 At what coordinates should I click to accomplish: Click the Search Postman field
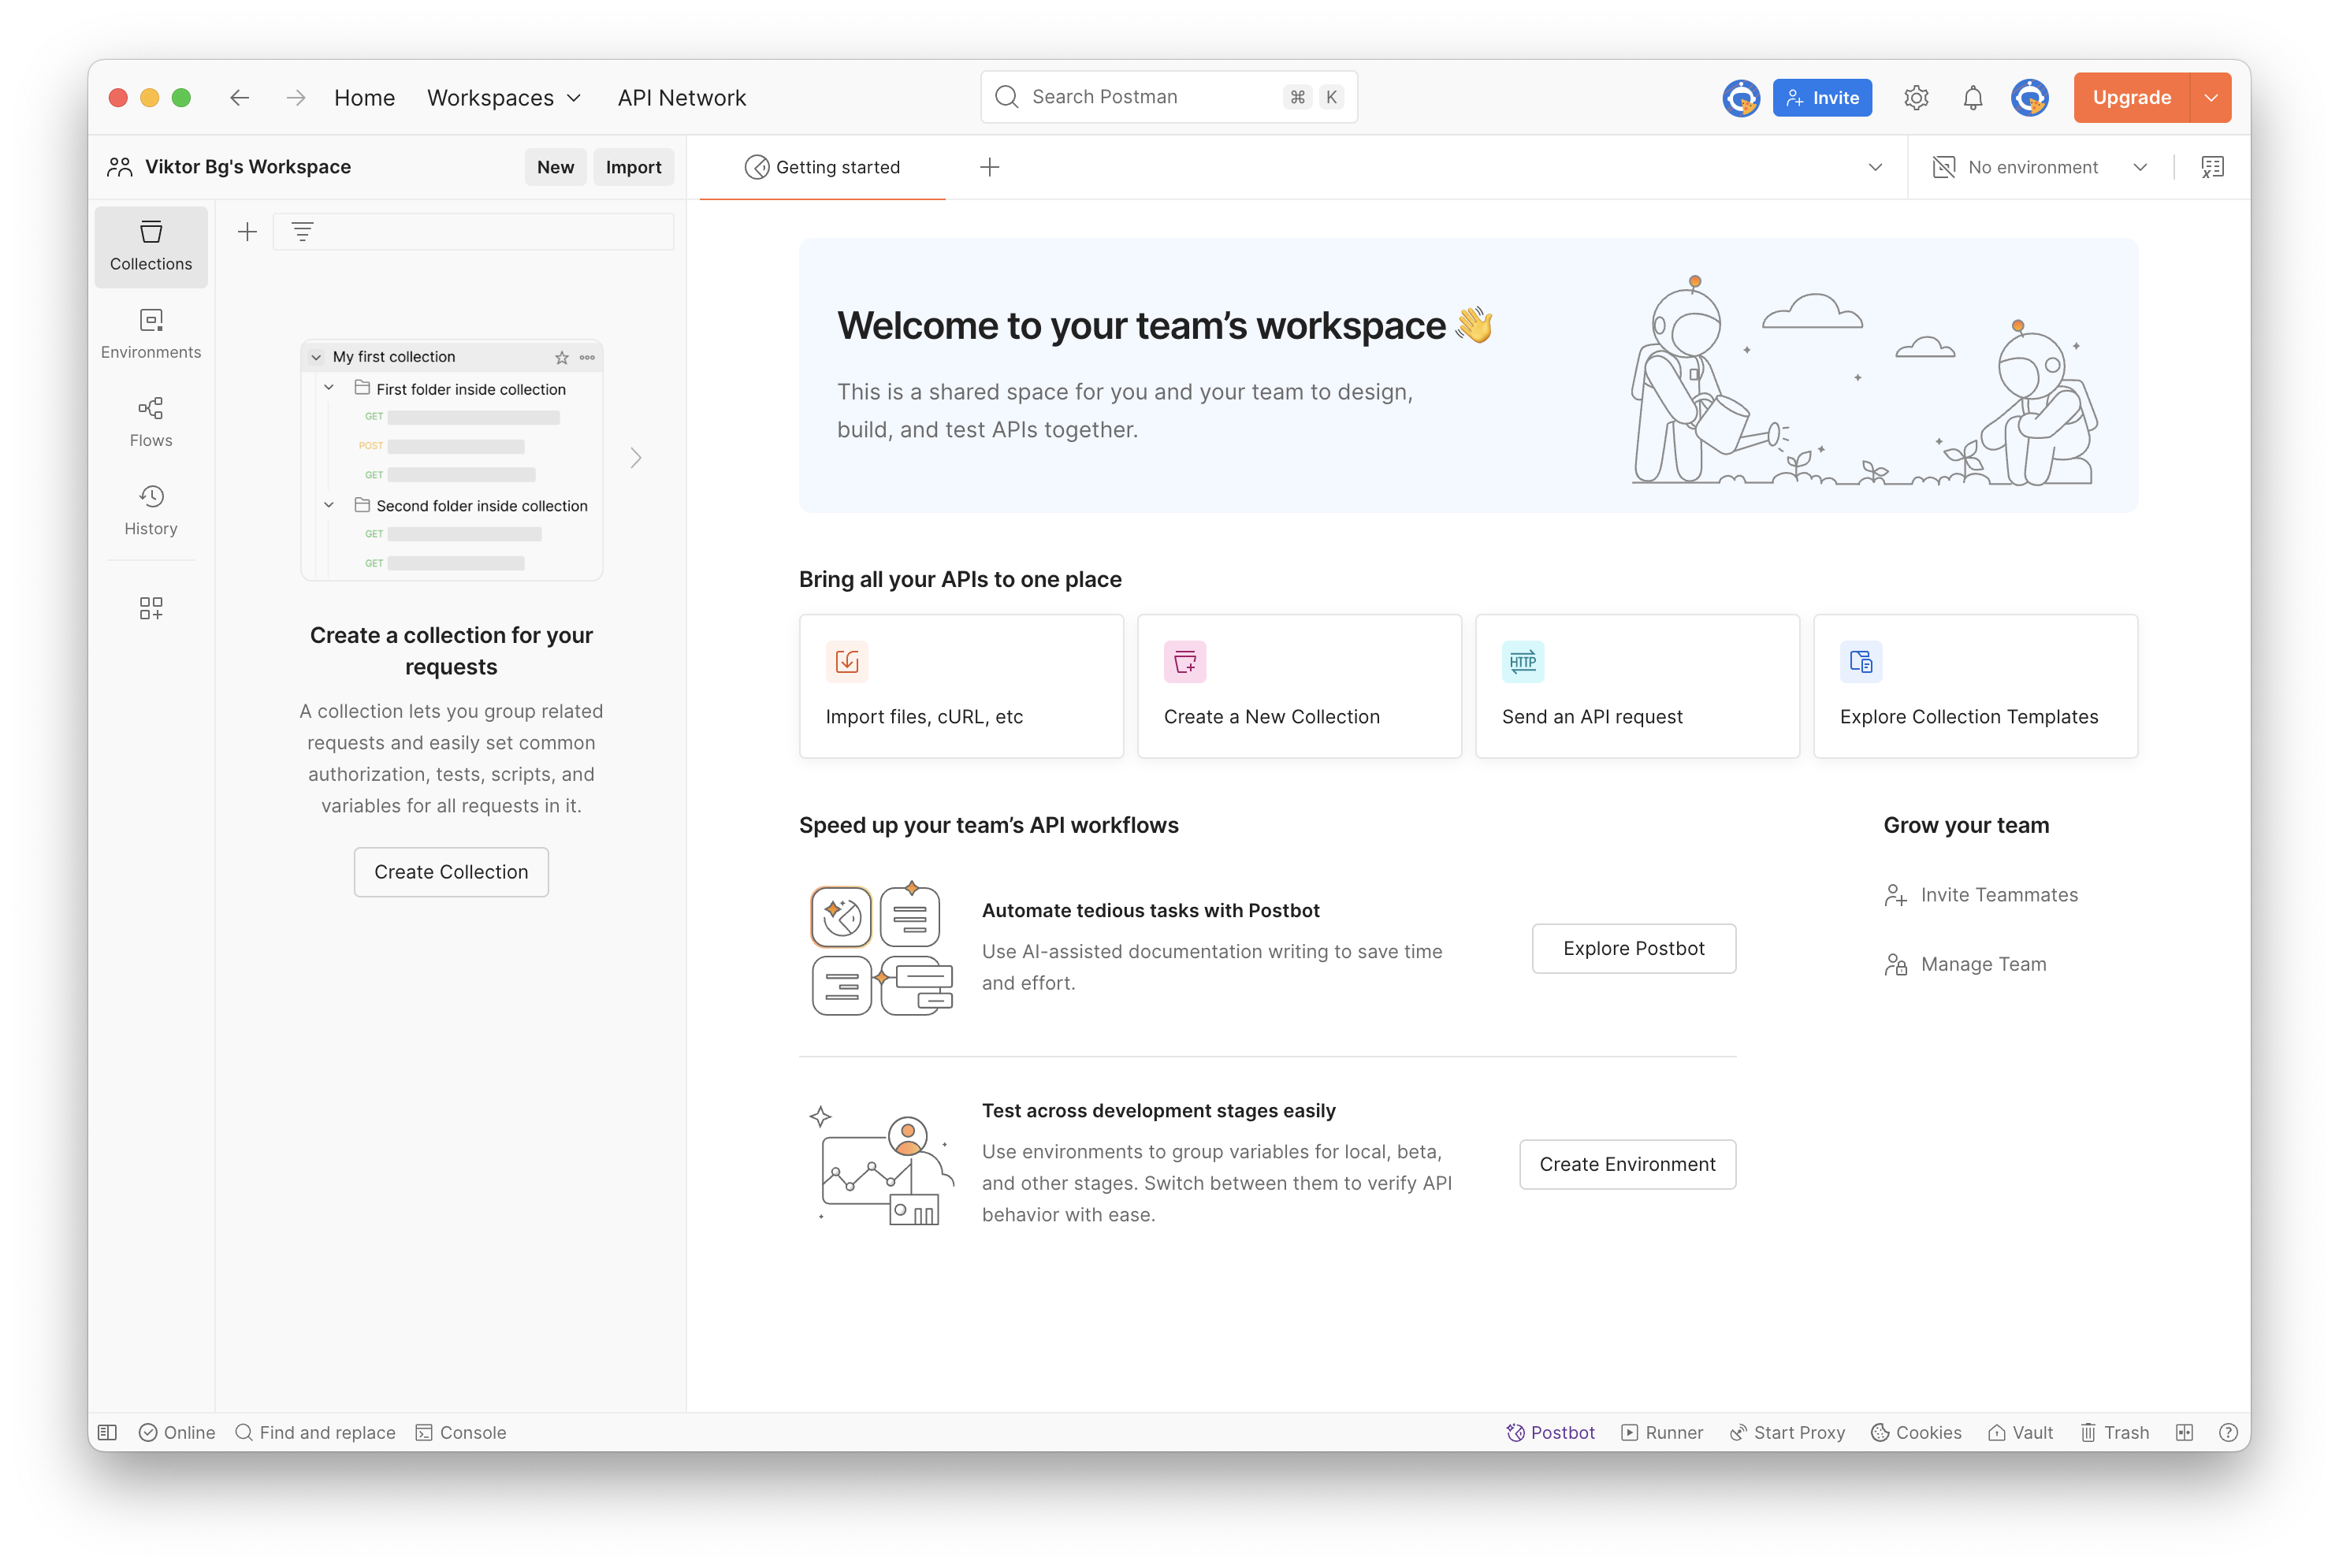(x=1150, y=97)
